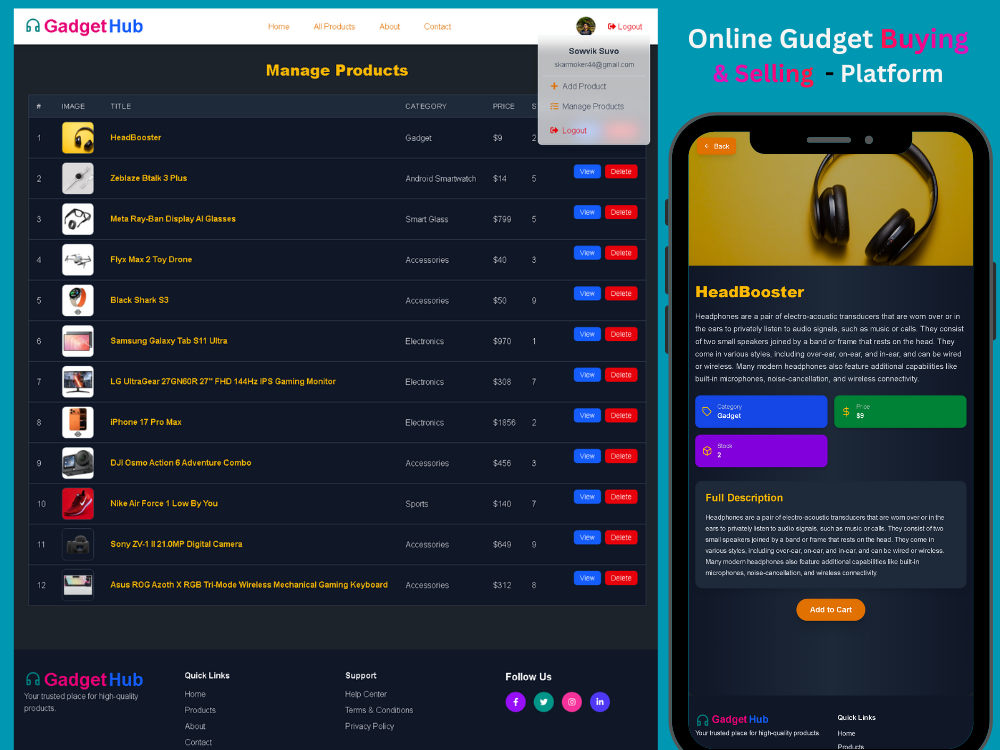Open the HeadBooster product thumbnail

[78, 138]
